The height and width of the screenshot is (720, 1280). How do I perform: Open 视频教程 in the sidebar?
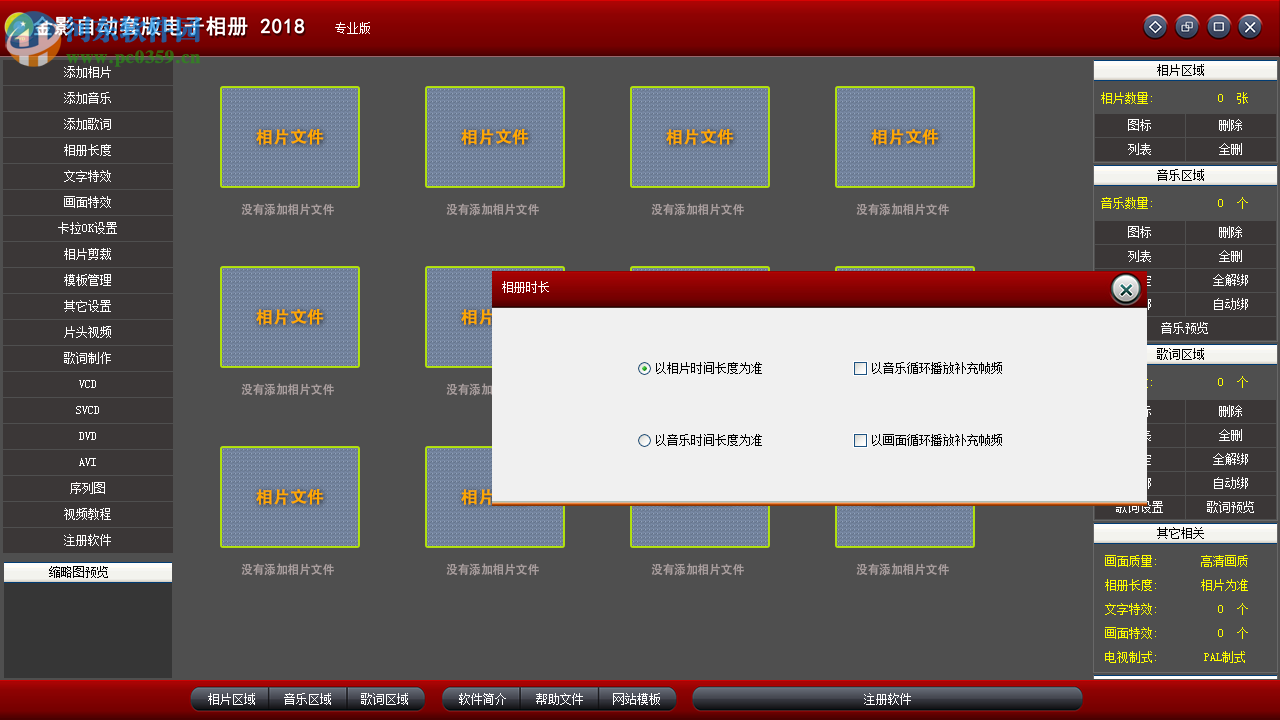coord(88,514)
